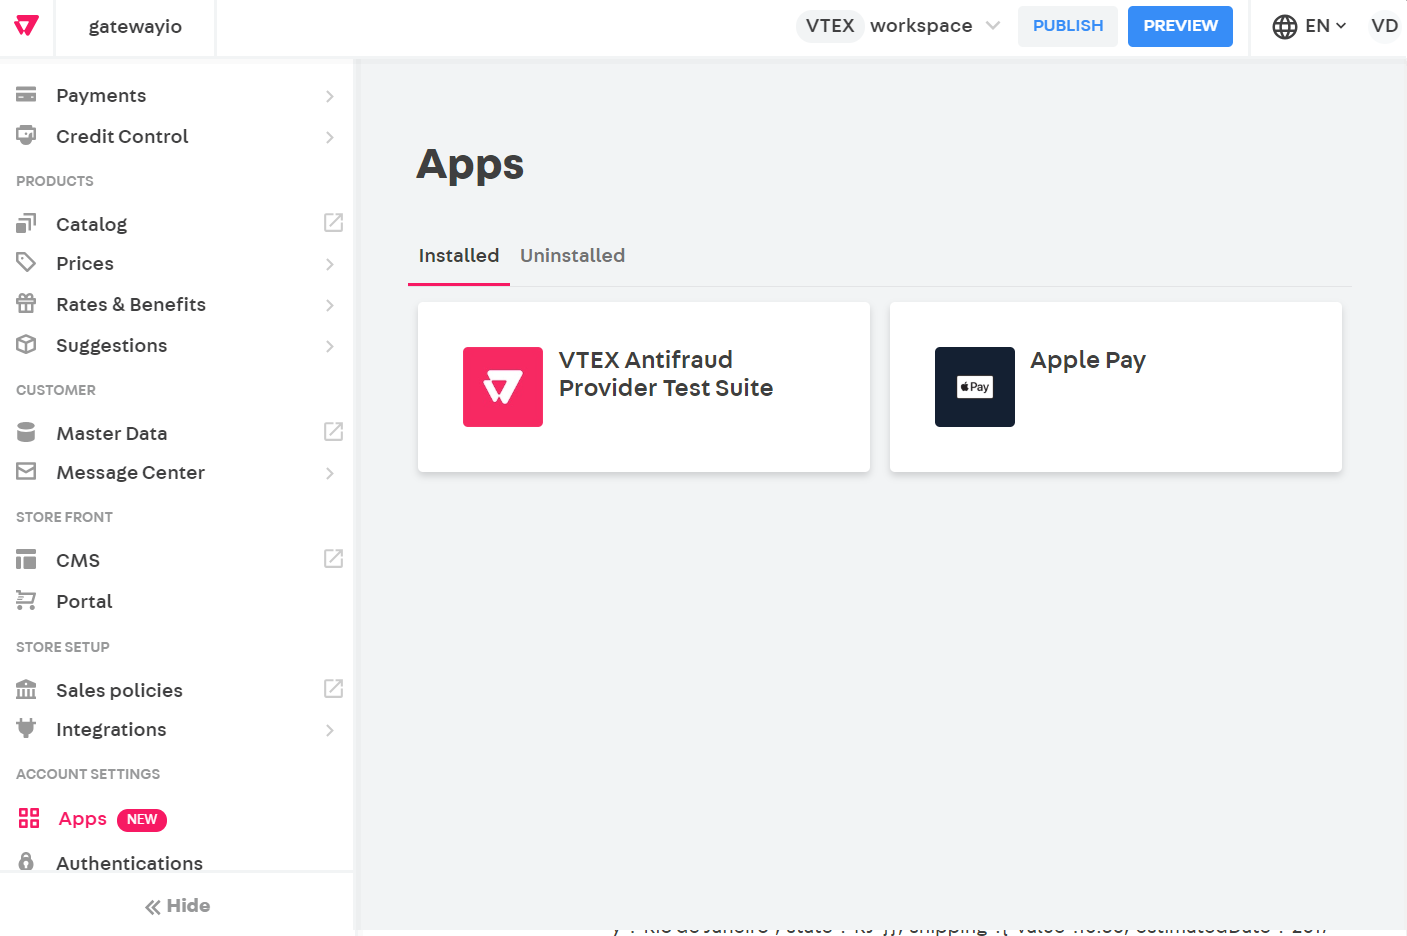Open Payments settings via its card reader icon
The image size is (1407, 936).
point(27,95)
